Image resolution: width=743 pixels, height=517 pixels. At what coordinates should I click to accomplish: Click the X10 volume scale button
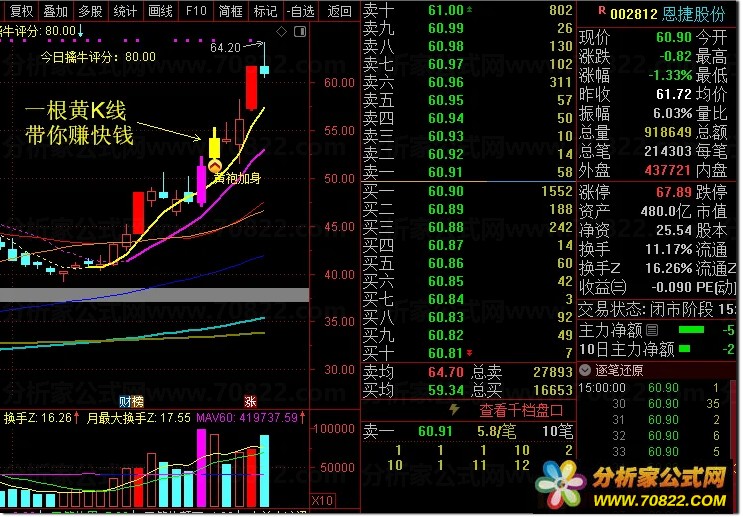[x=322, y=500]
